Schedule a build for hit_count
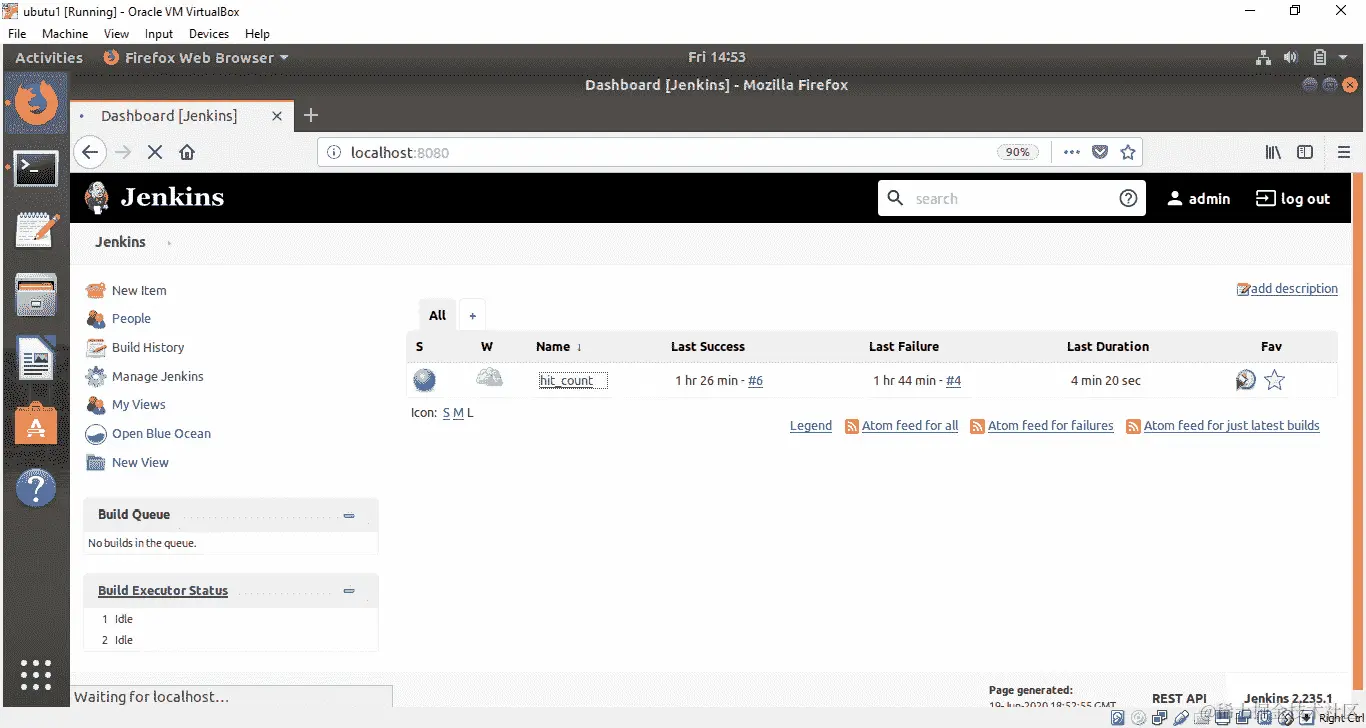Screen dimensions: 1366x728 (1245, 380)
